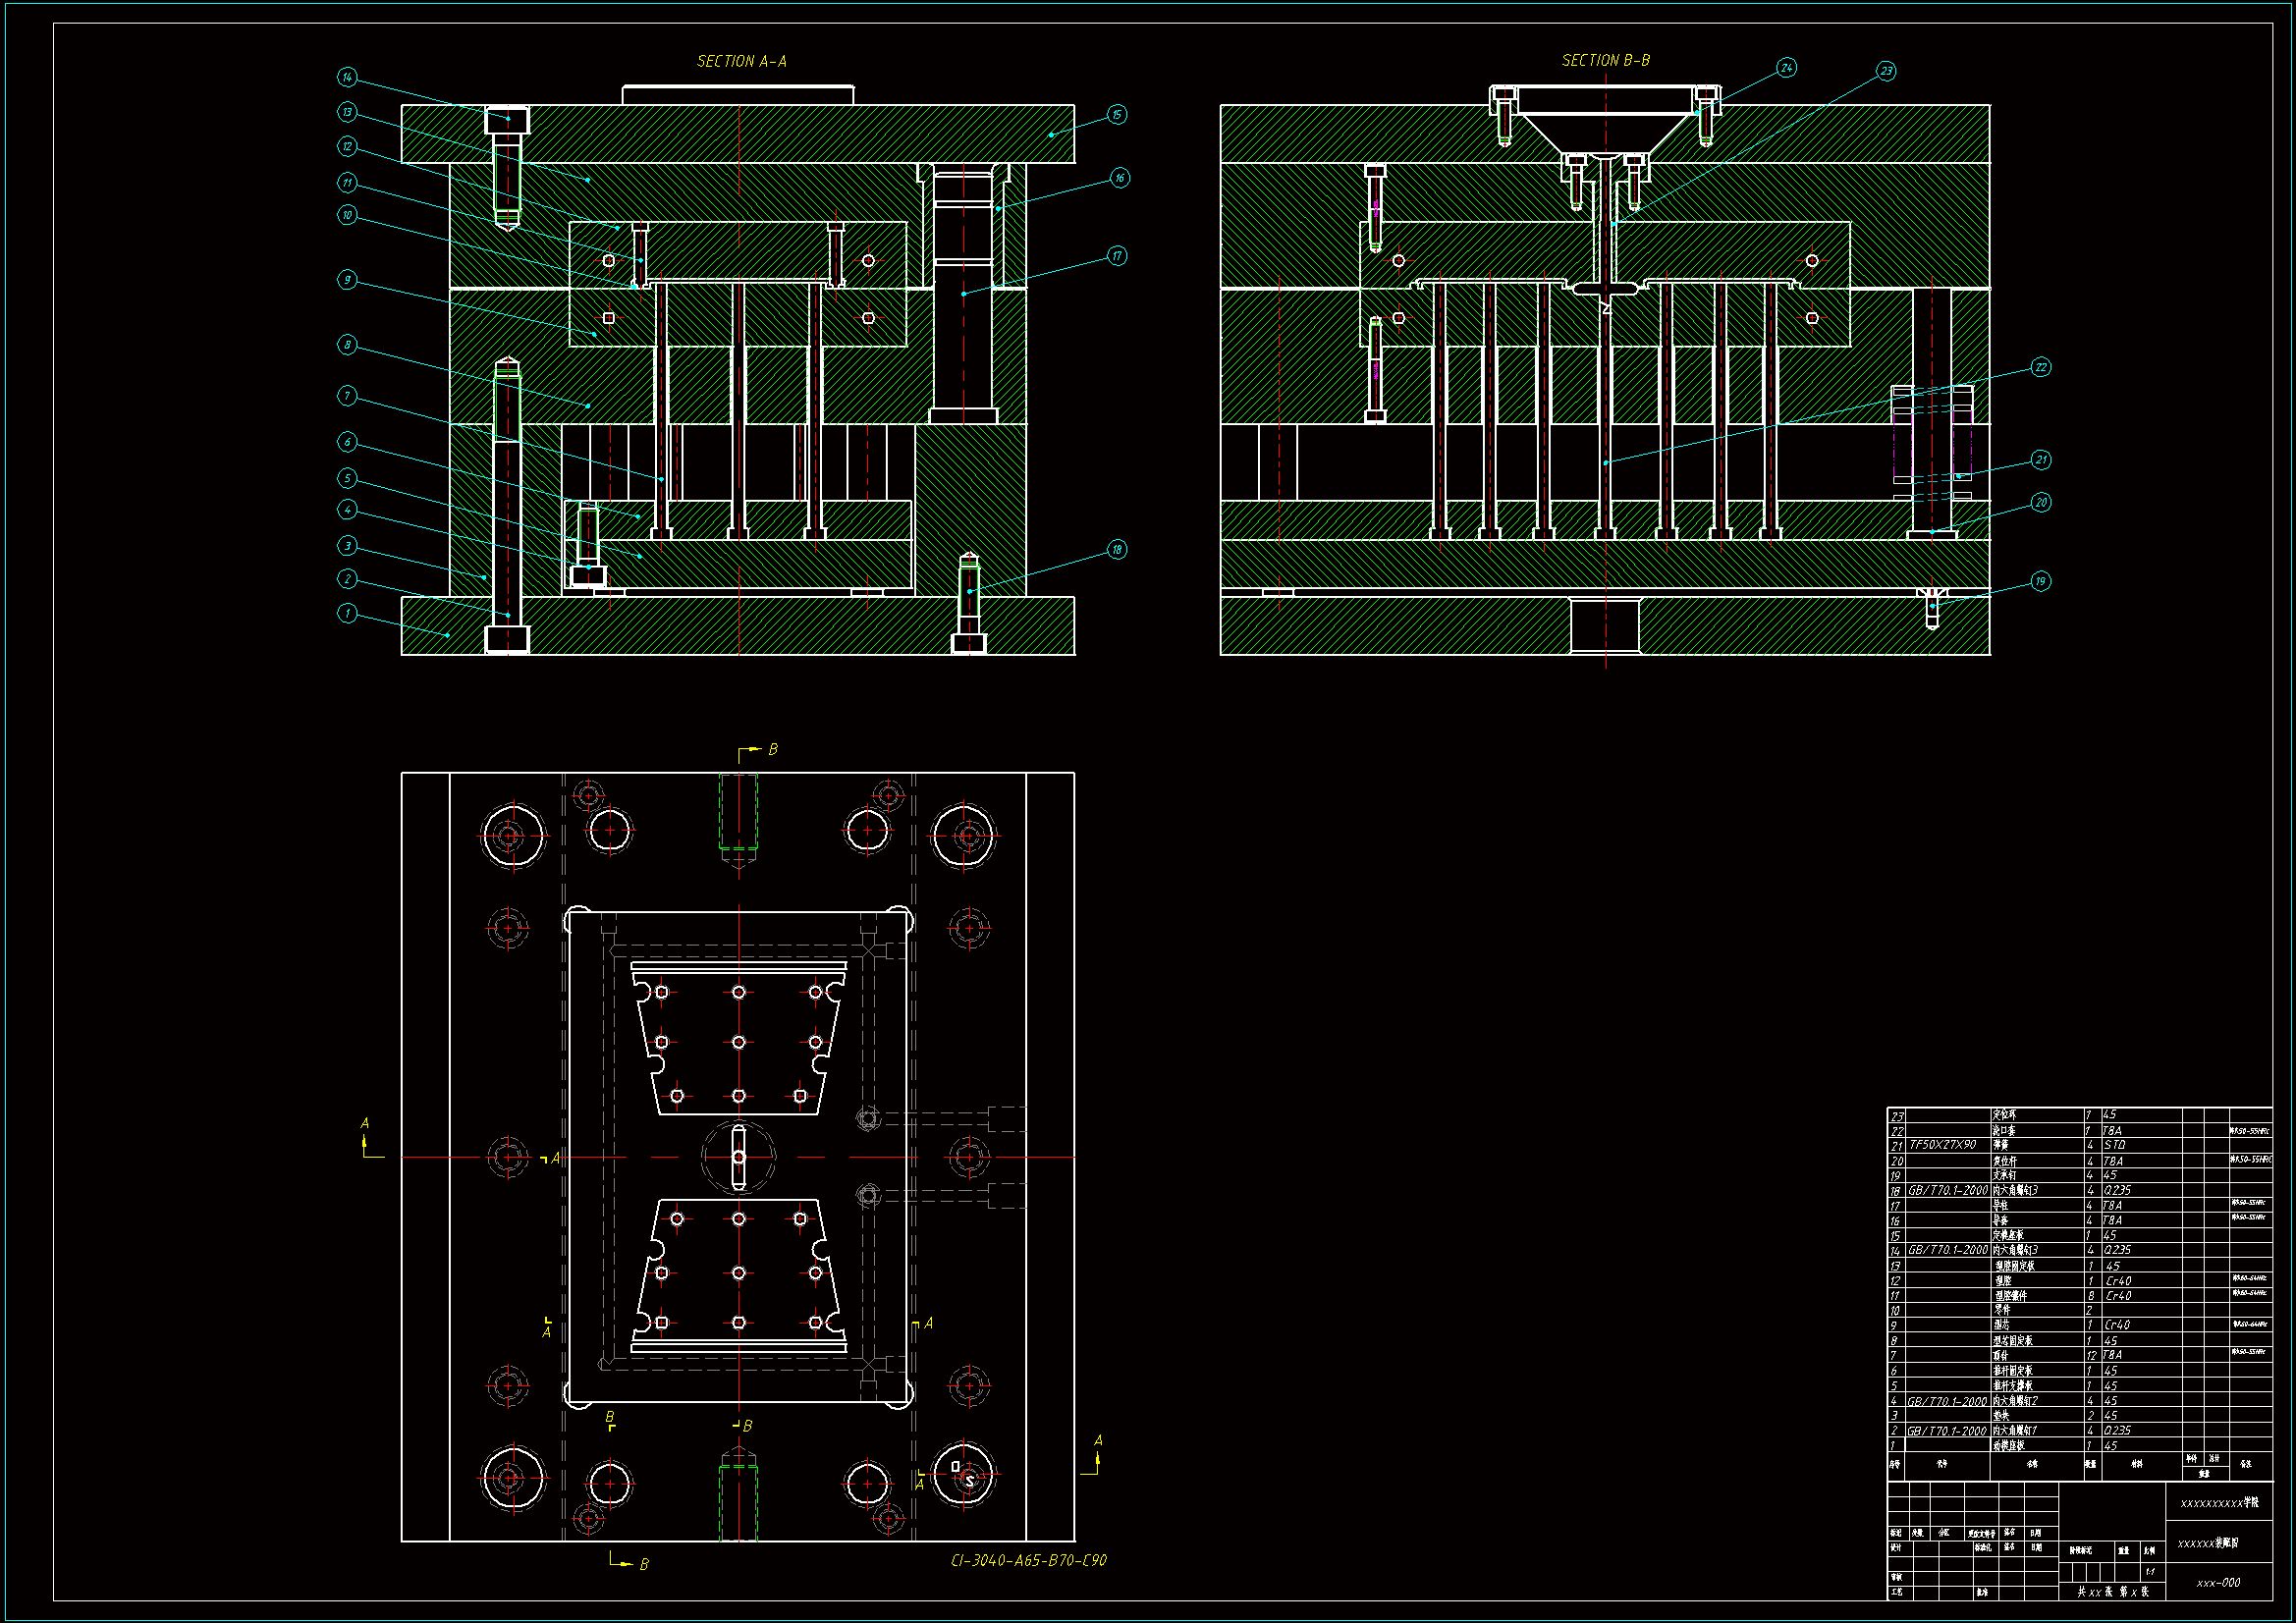
Task: Select the central sprue circle in plan view
Action: (738, 1157)
